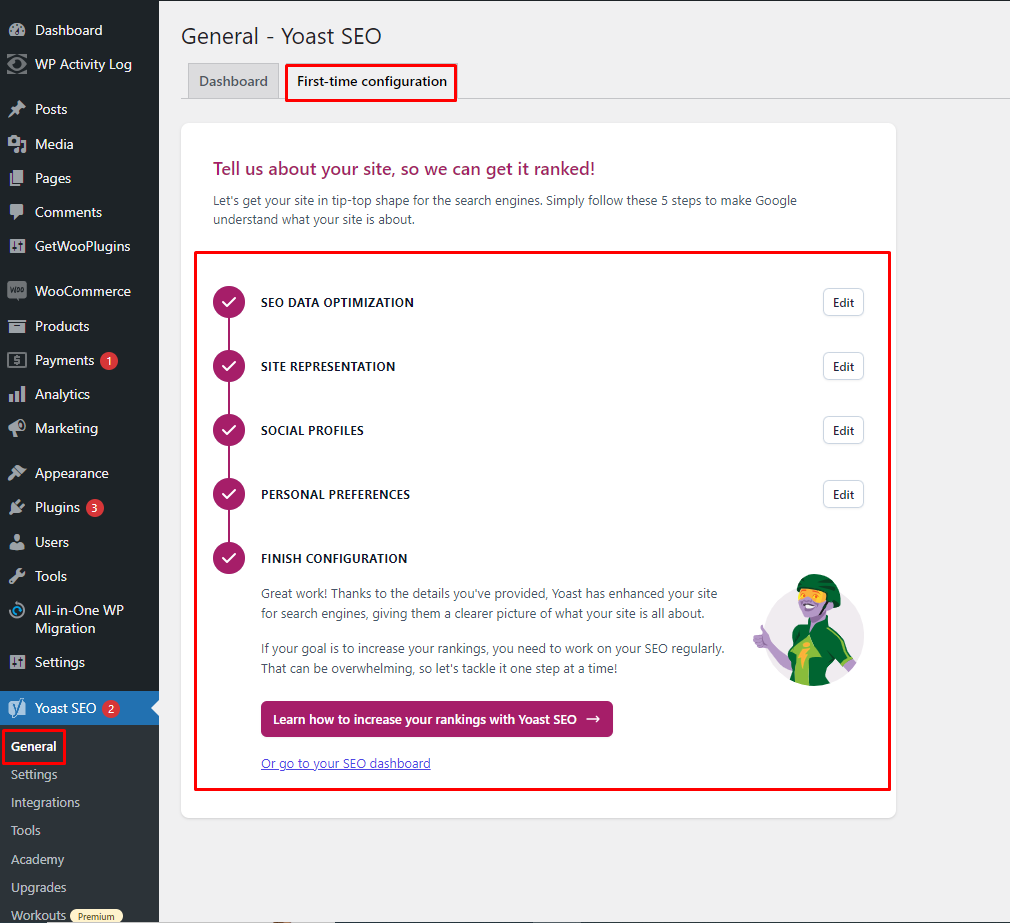
Task: Click the Posts pin icon in sidebar
Action: pos(17,109)
